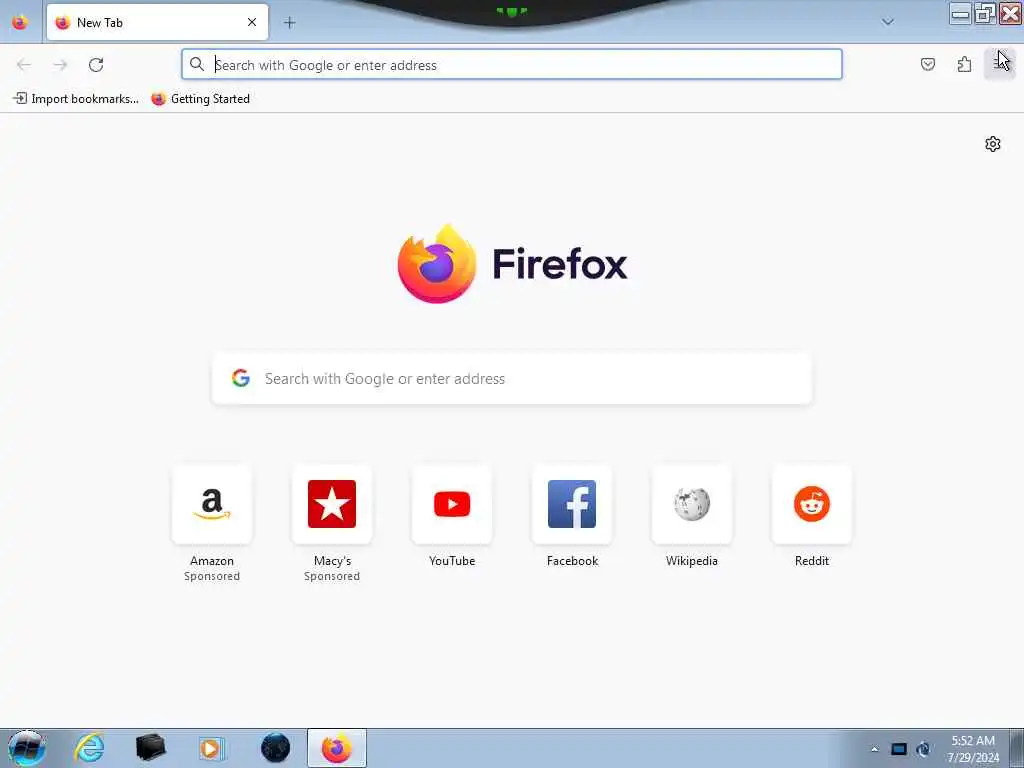Expand the List all tabs chevron
The width and height of the screenshot is (1024, 768).
[887, 22]
